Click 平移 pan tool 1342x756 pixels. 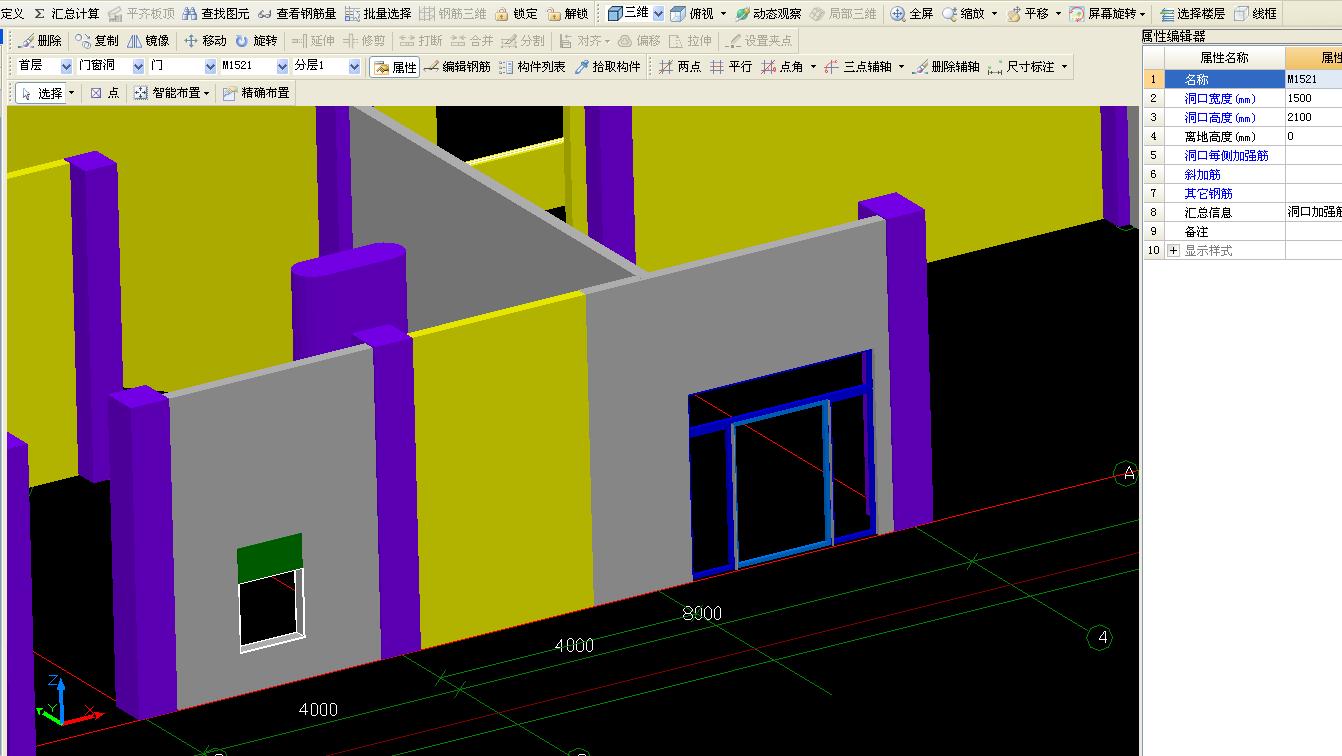coord(1027,14)
